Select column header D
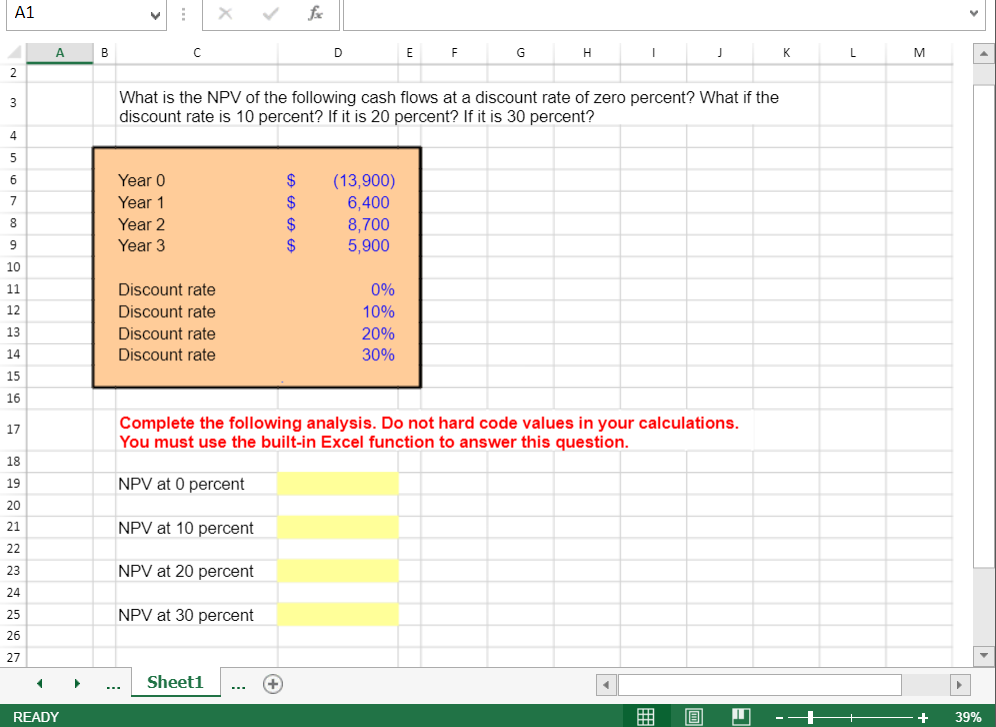 point(338,52)
